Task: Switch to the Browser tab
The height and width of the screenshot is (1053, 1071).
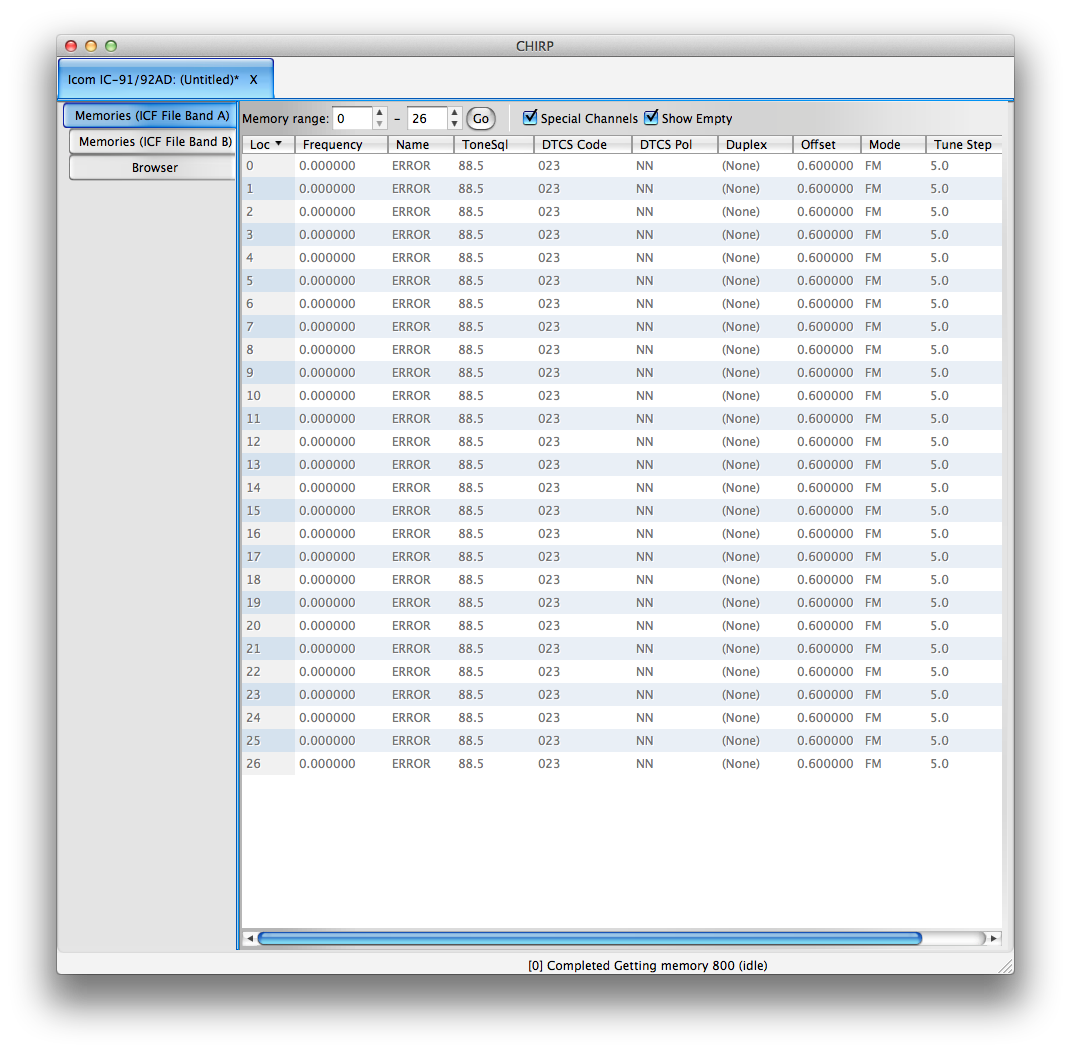Action: [x=154, y=167]
